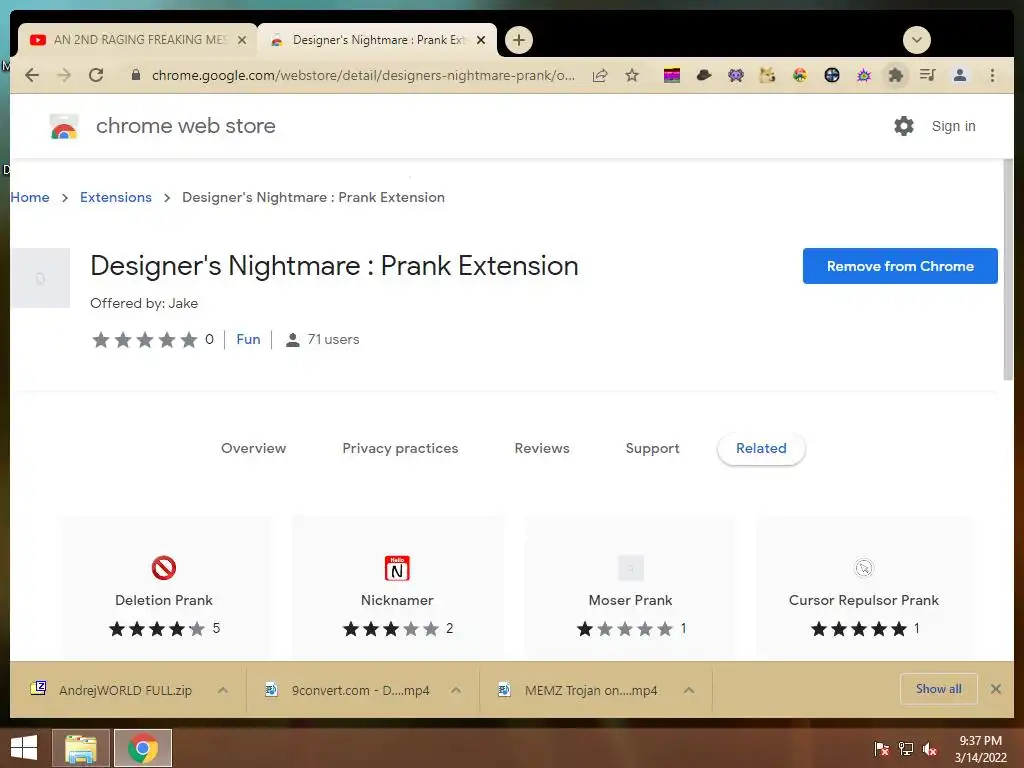Show all downloads
This screenshot has width=1024, height=768.
click(x=938, y=689)
